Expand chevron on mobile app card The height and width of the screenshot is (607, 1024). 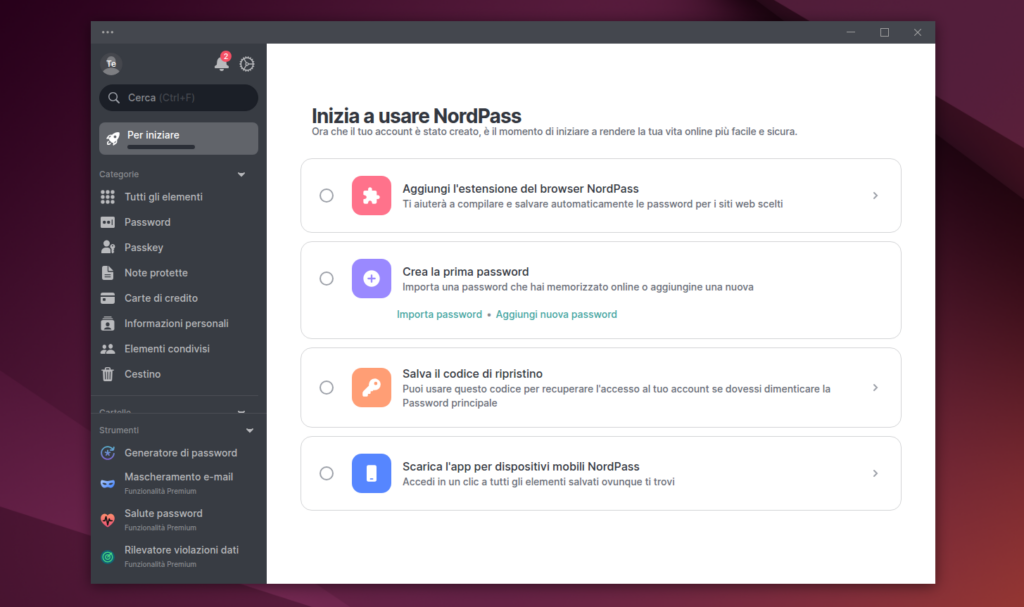(875, 473)
